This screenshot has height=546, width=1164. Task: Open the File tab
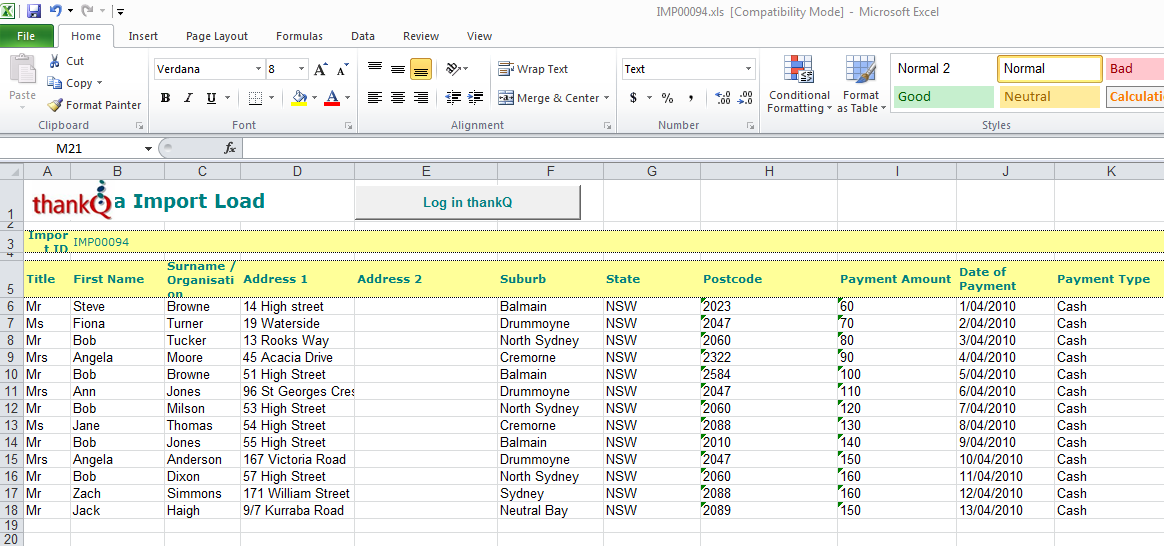pos(26,36)
